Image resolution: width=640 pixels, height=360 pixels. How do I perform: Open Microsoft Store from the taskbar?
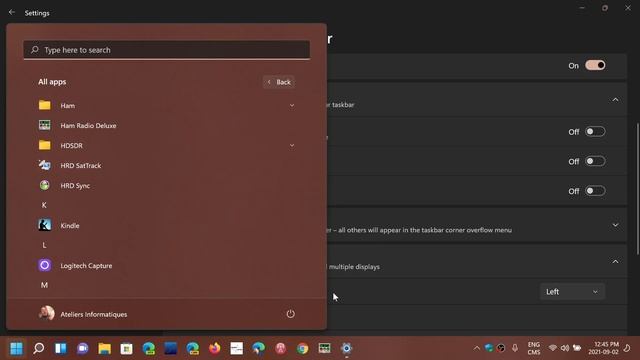point(127,348)
